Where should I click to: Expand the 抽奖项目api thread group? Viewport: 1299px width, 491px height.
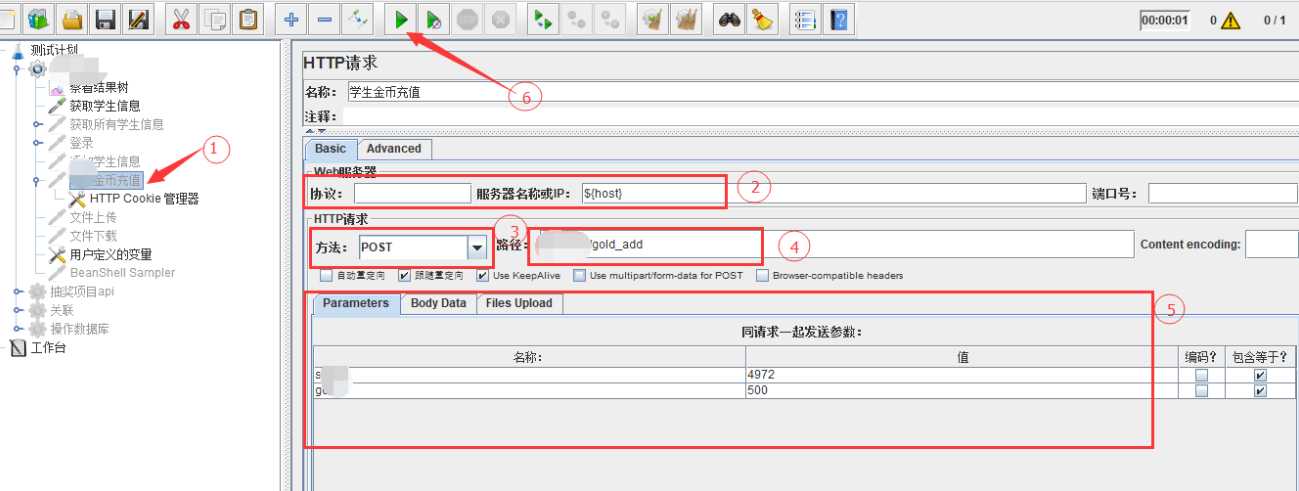(17, 291)
